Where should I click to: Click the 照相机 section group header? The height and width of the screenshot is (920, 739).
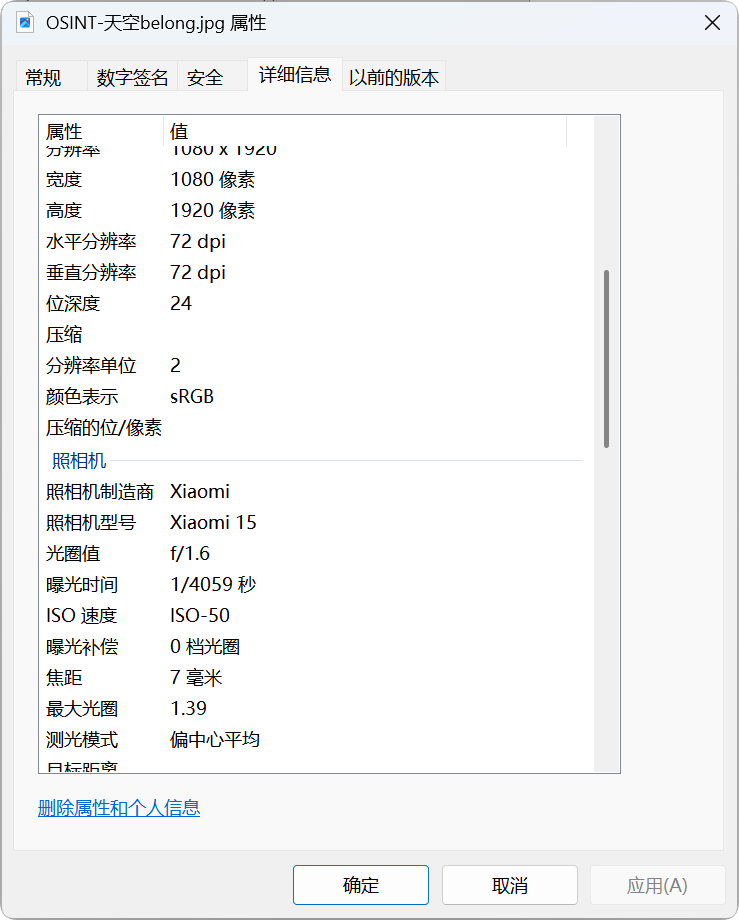[79, 460]
